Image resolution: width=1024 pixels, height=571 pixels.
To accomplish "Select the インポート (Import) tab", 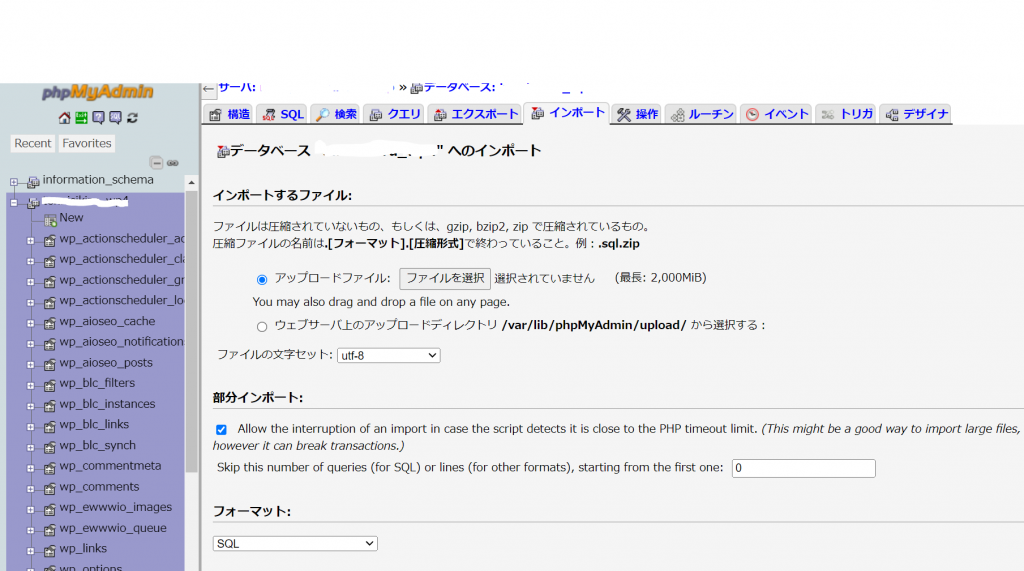I will click(x=568, y=113).
